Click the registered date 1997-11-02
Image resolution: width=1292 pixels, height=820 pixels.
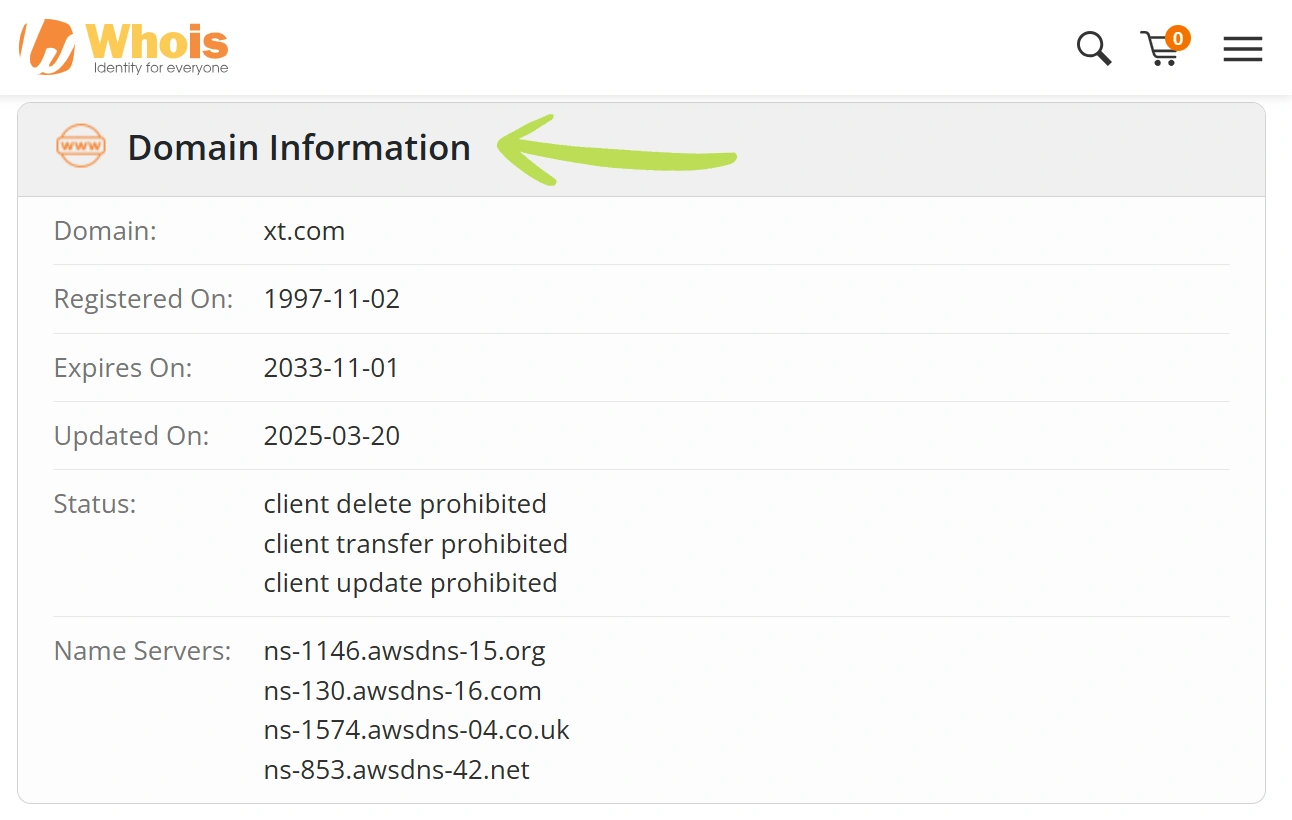[332, 299]
